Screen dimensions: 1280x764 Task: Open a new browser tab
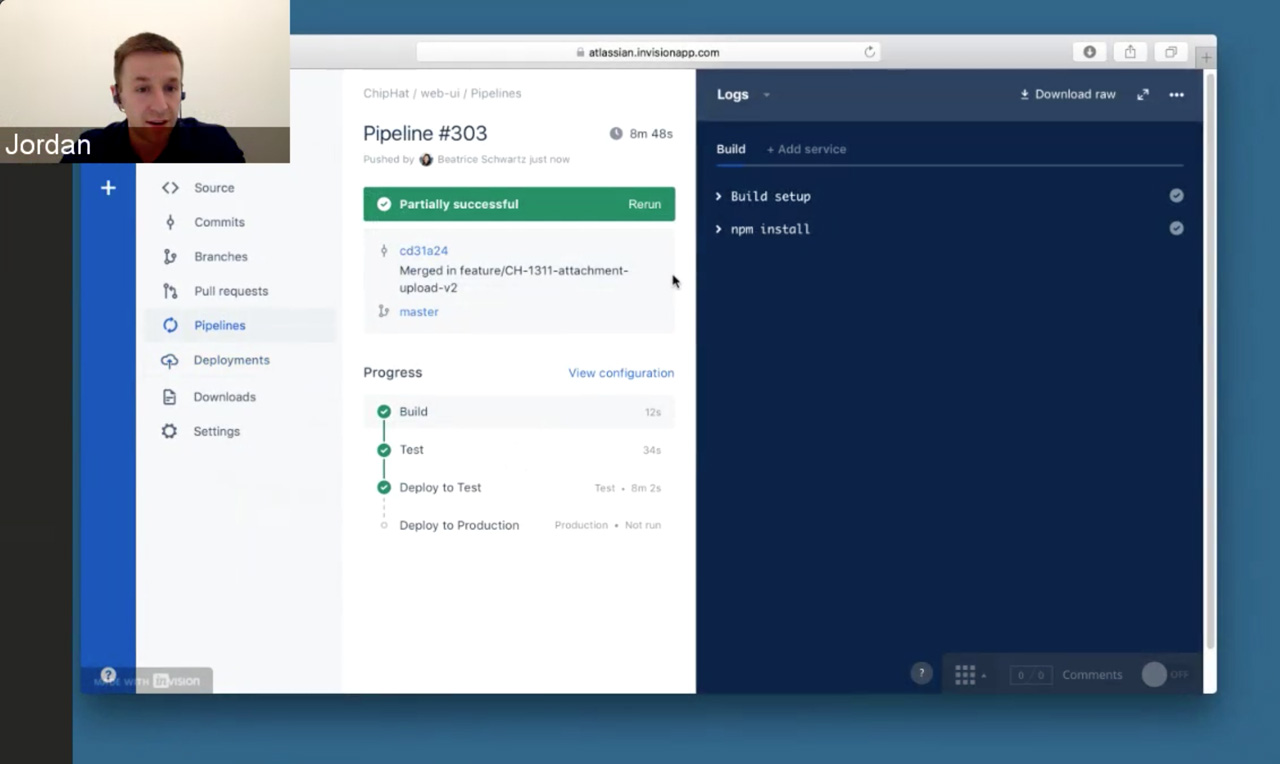1206,57
